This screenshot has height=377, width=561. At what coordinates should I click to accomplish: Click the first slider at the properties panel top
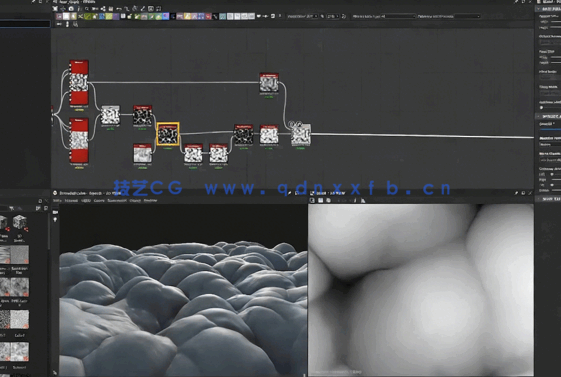[x=555, y=22]
